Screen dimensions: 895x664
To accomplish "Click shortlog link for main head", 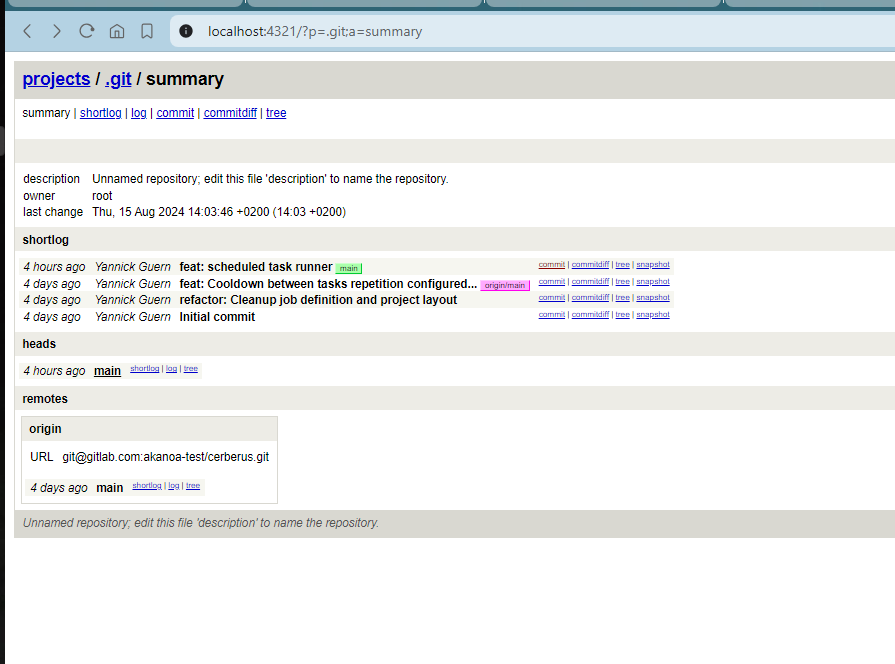I will point(144,369).
